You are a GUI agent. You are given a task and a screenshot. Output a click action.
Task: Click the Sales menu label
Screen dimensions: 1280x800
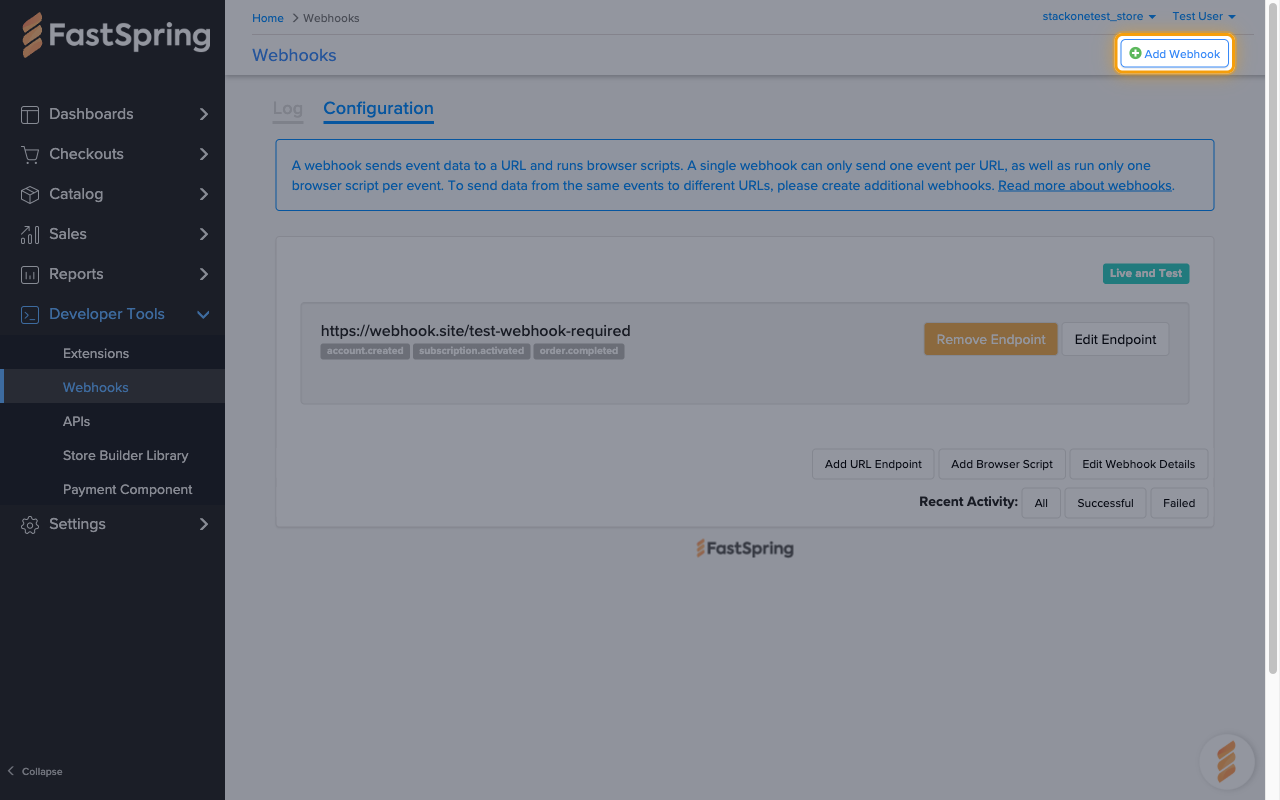point(68,234)
